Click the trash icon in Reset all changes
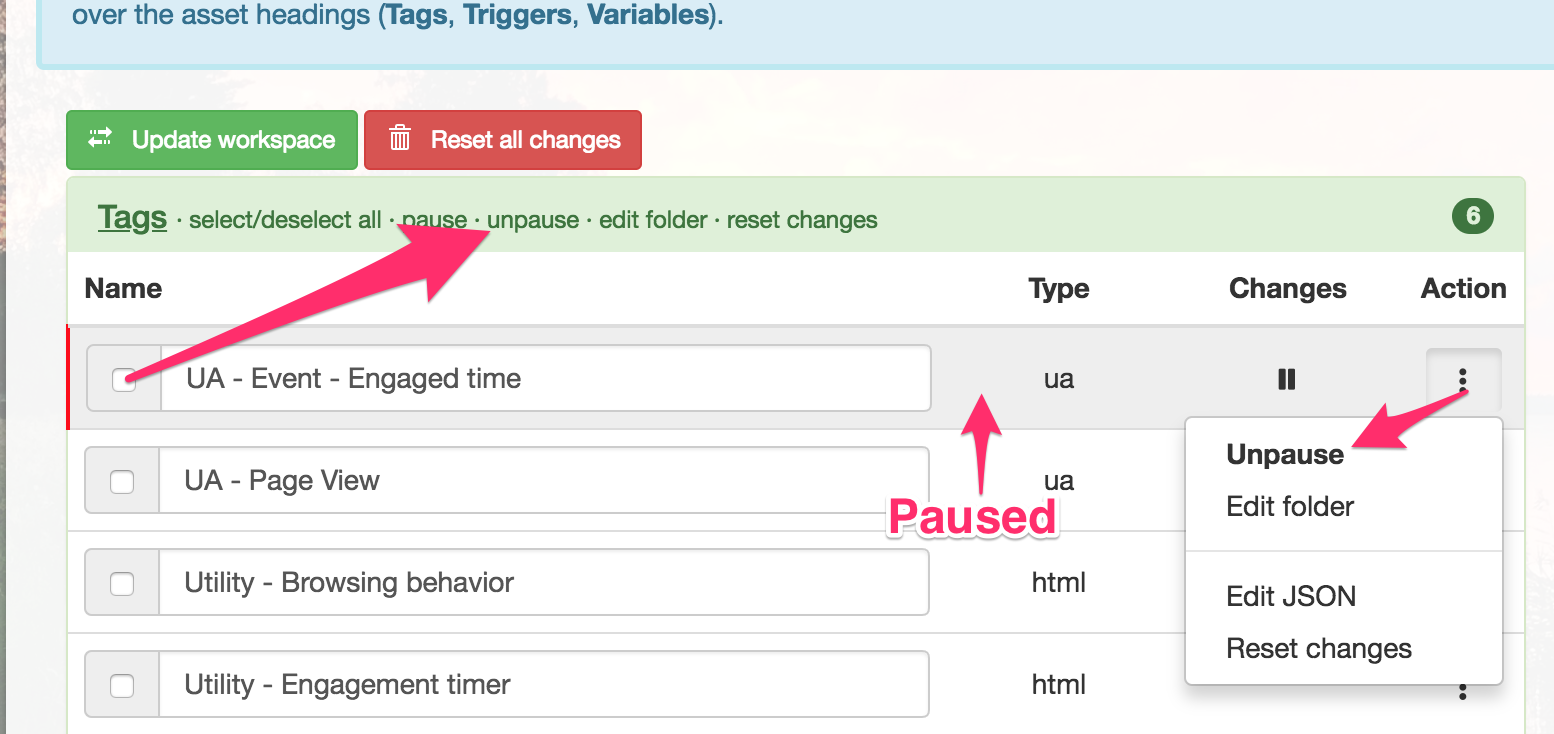 pyautogui.click(x=400, y=139)
